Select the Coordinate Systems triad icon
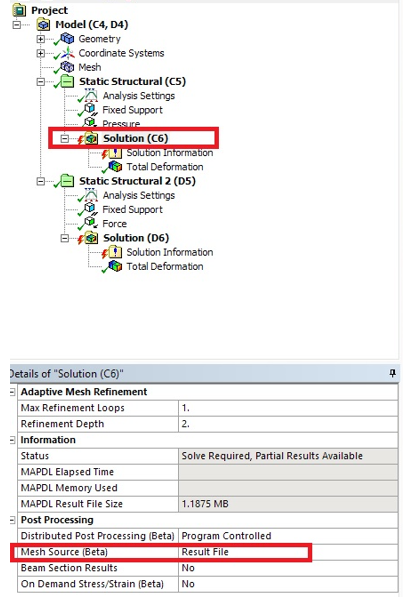This screenshot has height=597, width=403. click(x=67, y=53)
